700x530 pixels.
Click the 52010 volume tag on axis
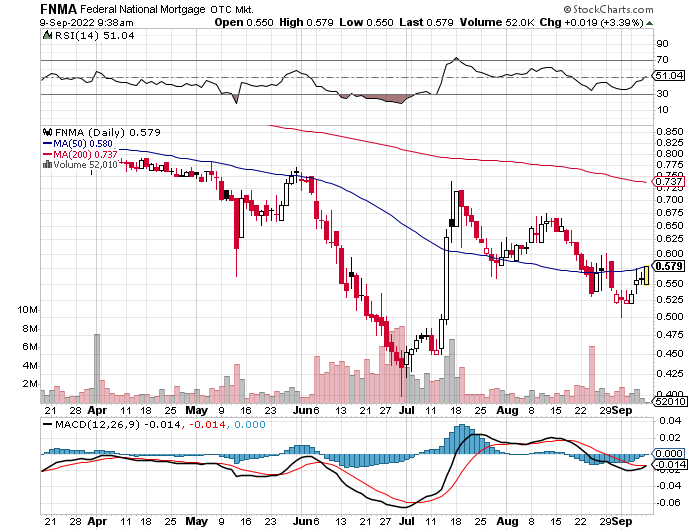[669, 401]
